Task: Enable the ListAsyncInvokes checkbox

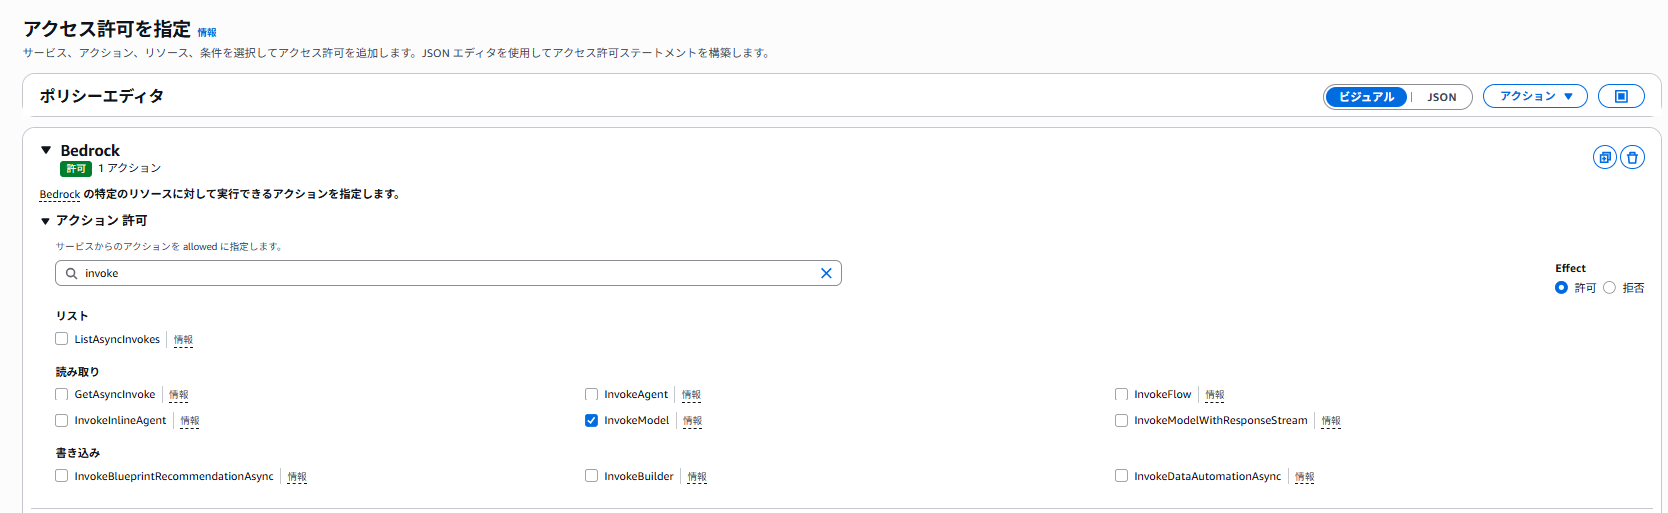Action: pyautogui.click(x=61, y=339)
